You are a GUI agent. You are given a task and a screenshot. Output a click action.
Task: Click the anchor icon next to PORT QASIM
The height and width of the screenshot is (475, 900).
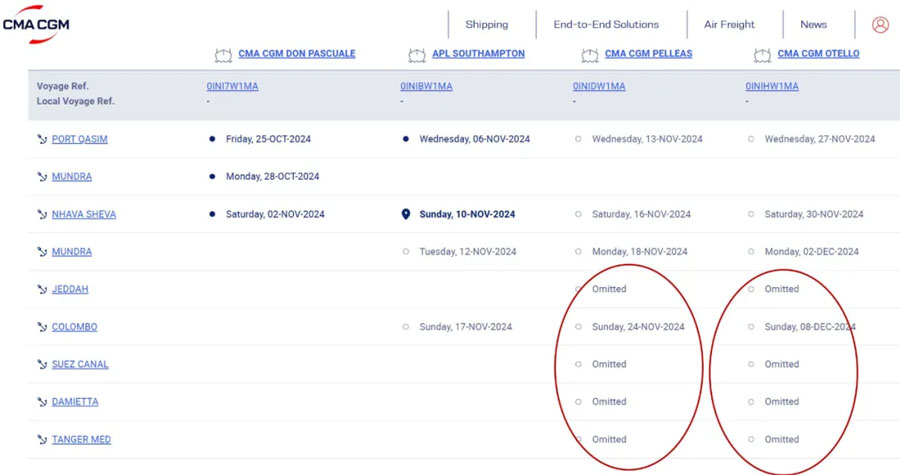[x=42, y=139]
